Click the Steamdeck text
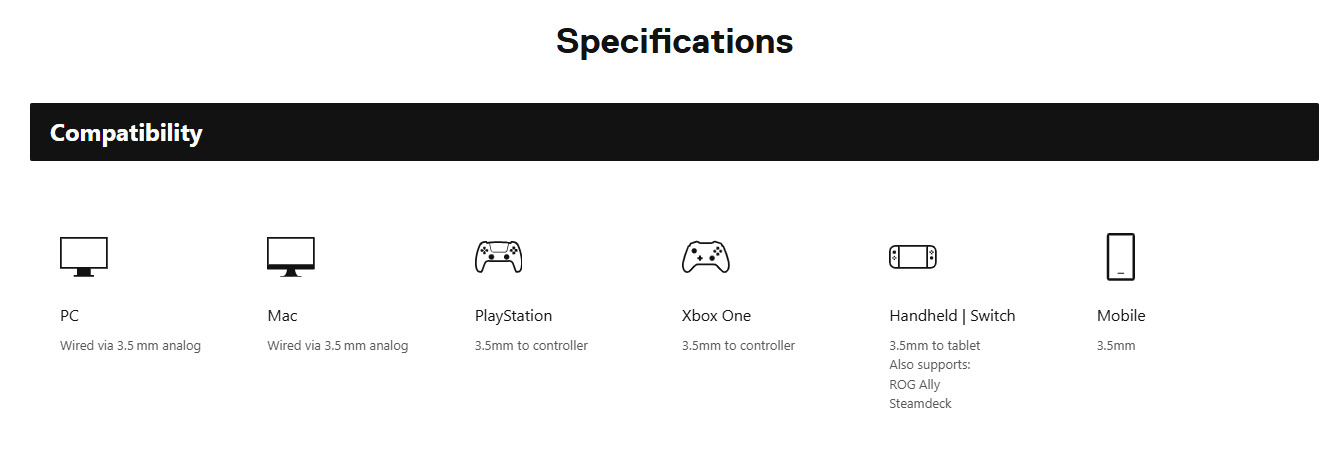The width and height of the screenshot is (1341, 454). click(x=920, y=404)
